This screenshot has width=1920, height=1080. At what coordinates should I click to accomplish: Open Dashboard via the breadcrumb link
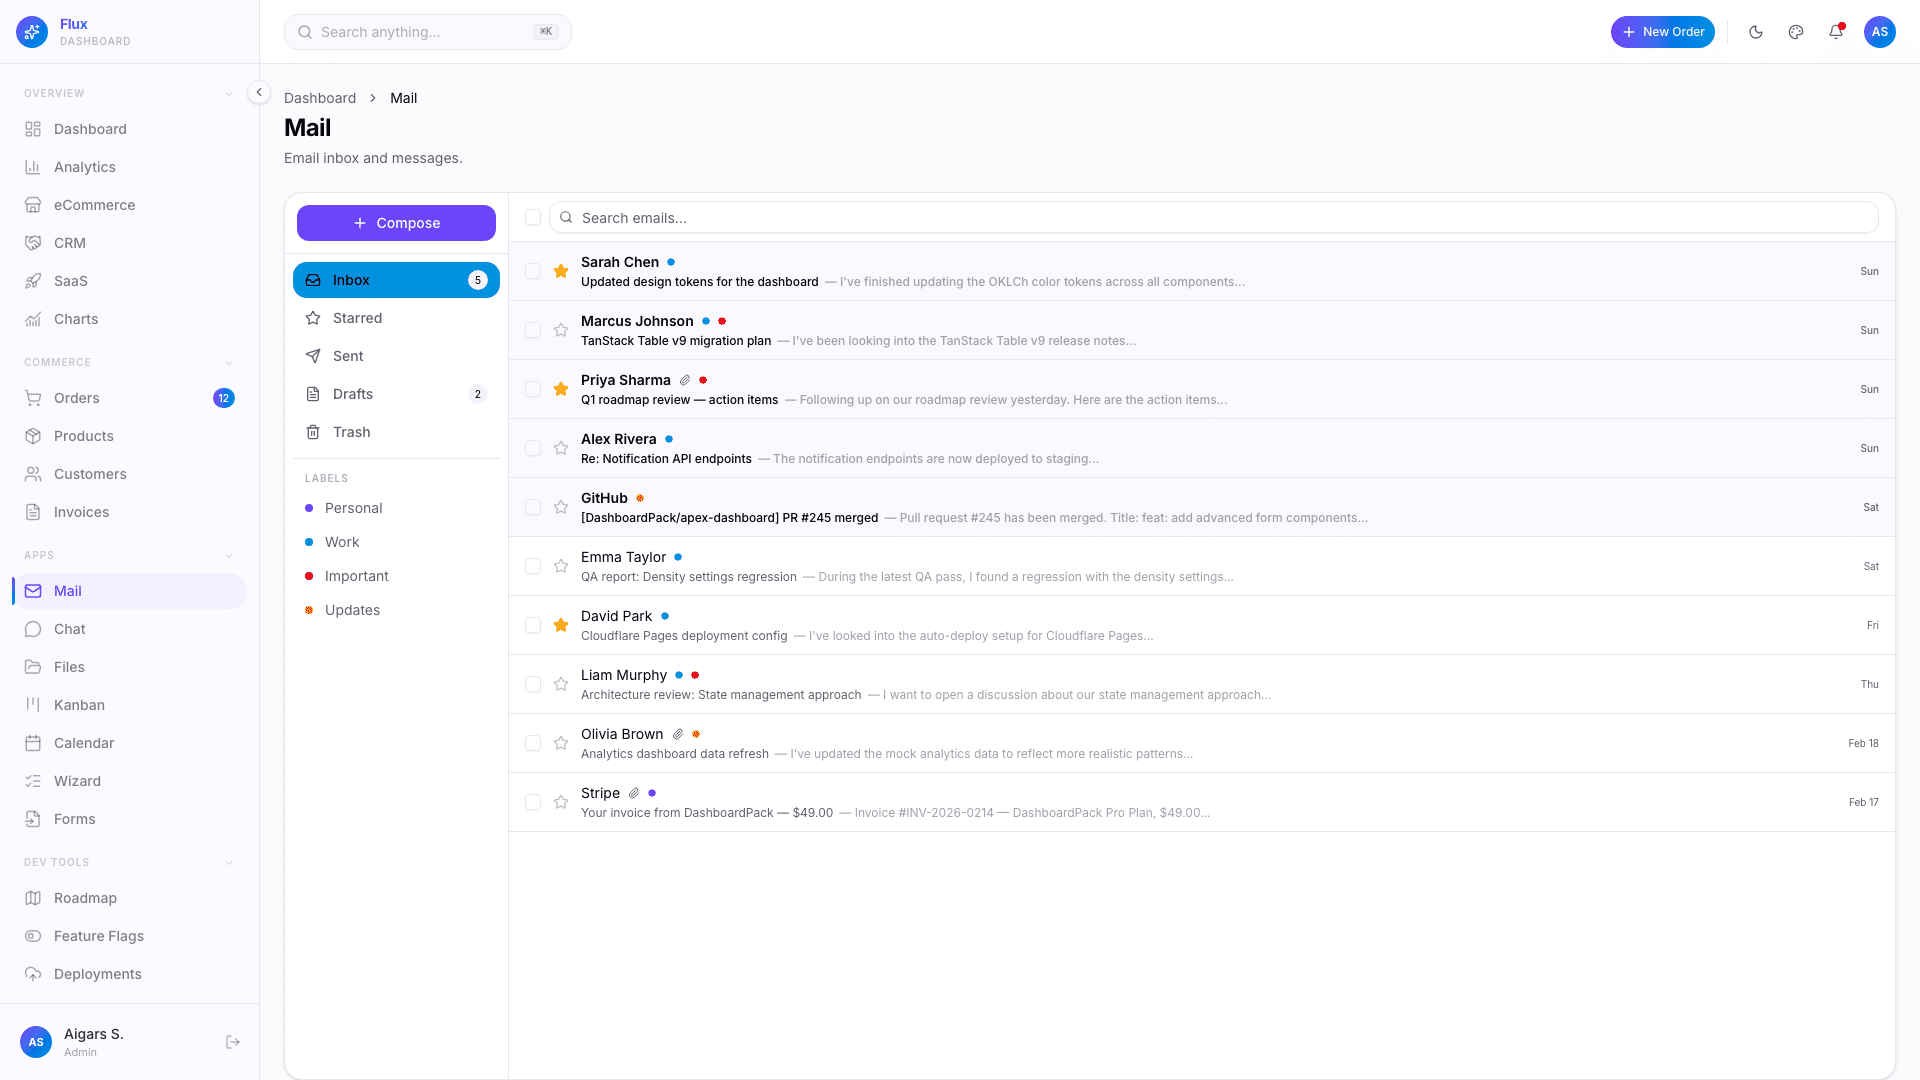(320, 97)
